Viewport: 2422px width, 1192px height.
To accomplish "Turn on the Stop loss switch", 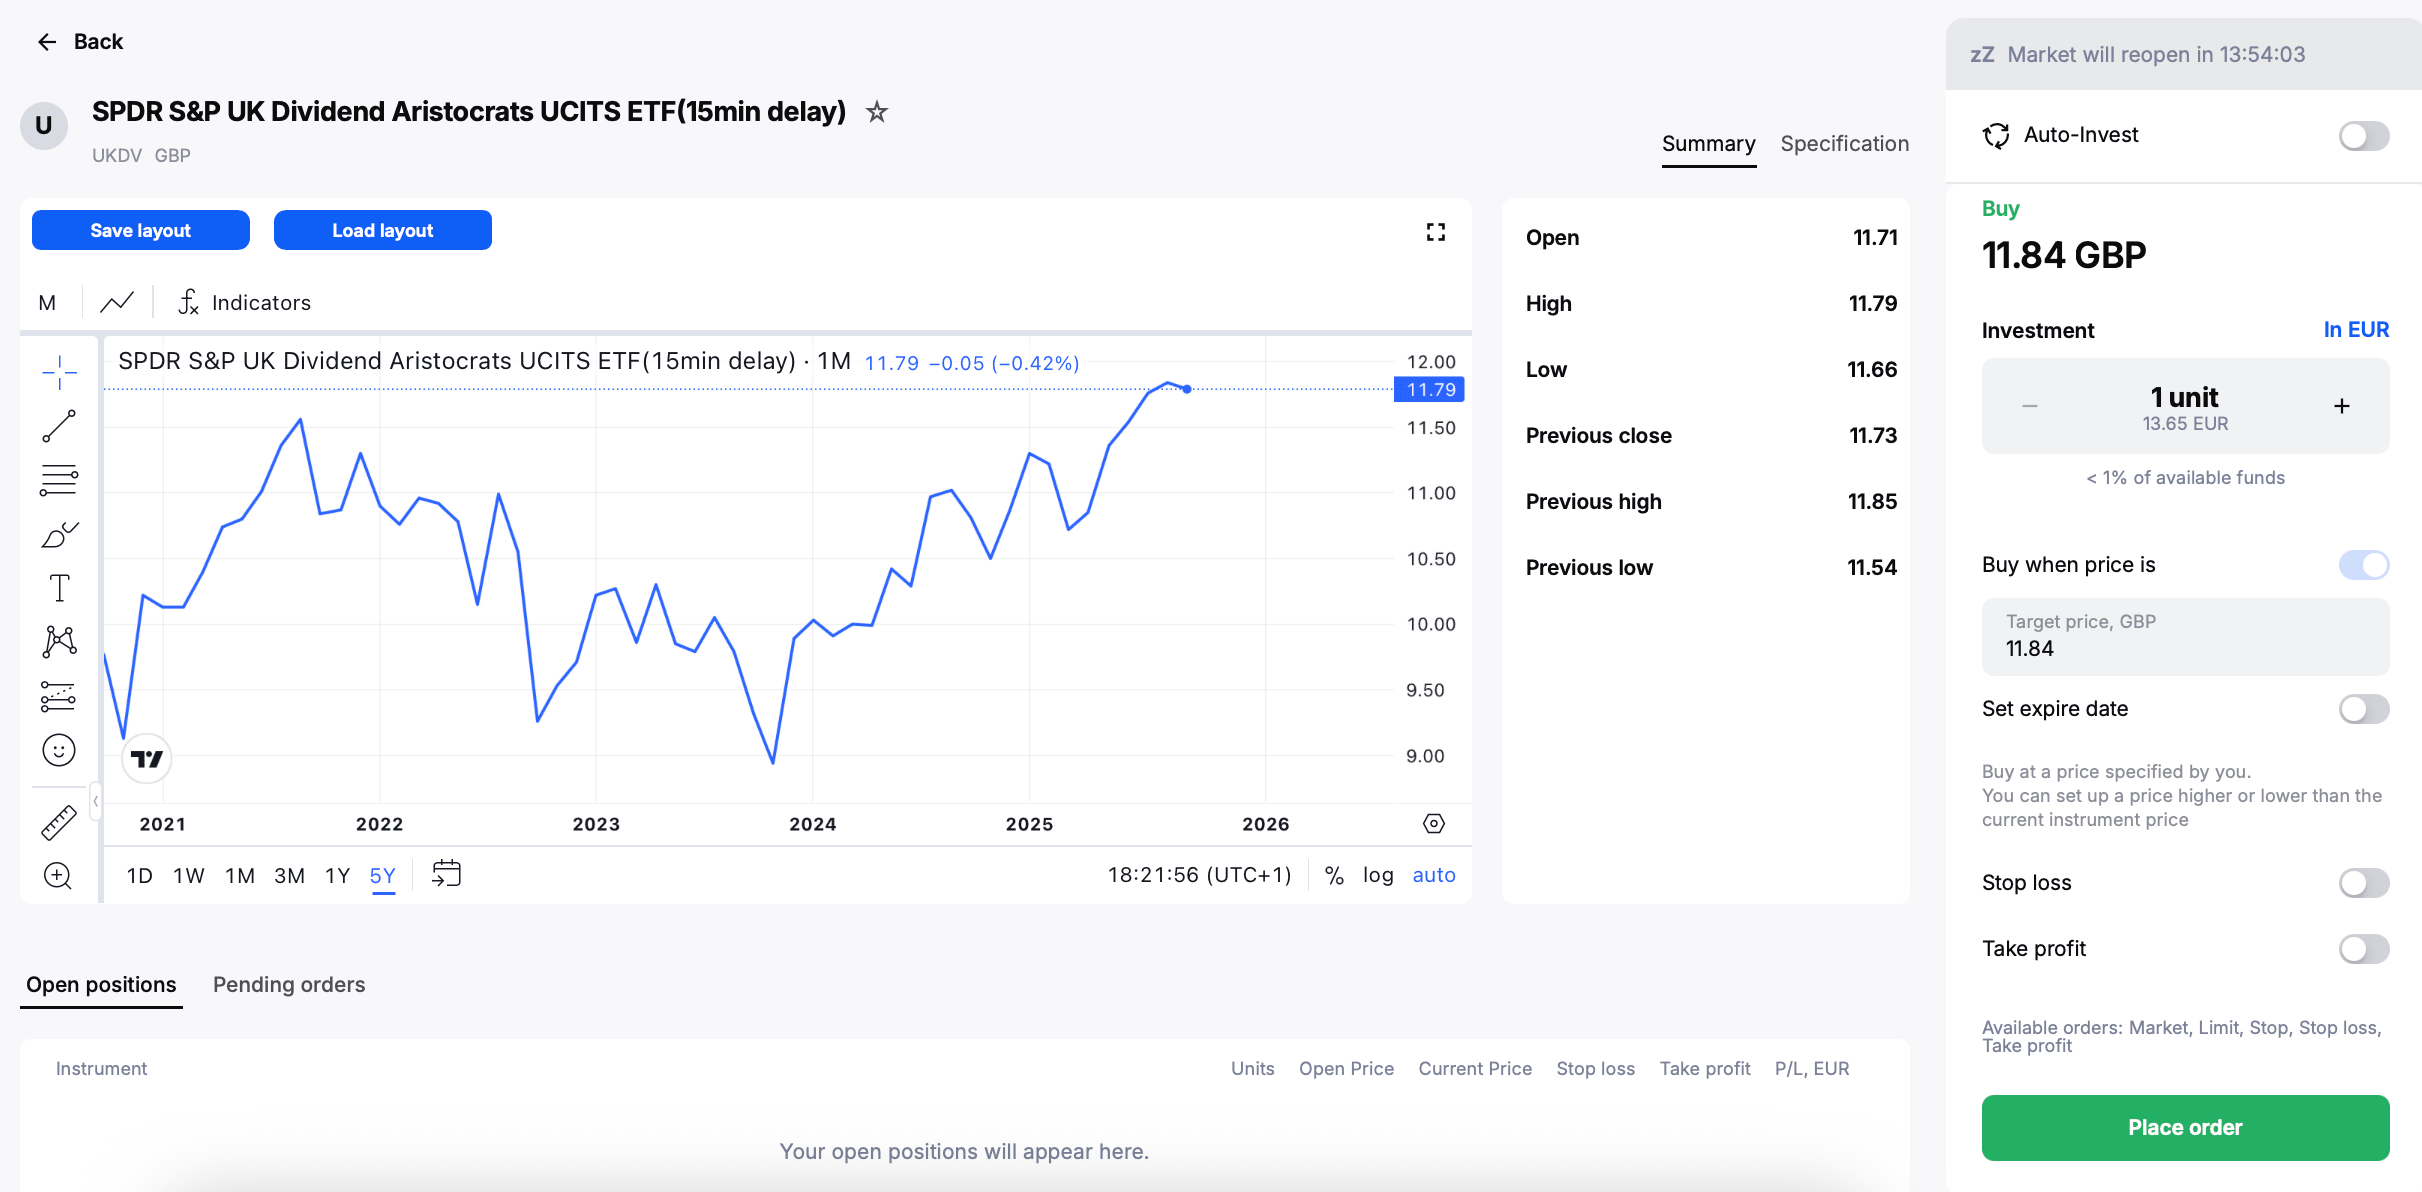I will 2363,883.
